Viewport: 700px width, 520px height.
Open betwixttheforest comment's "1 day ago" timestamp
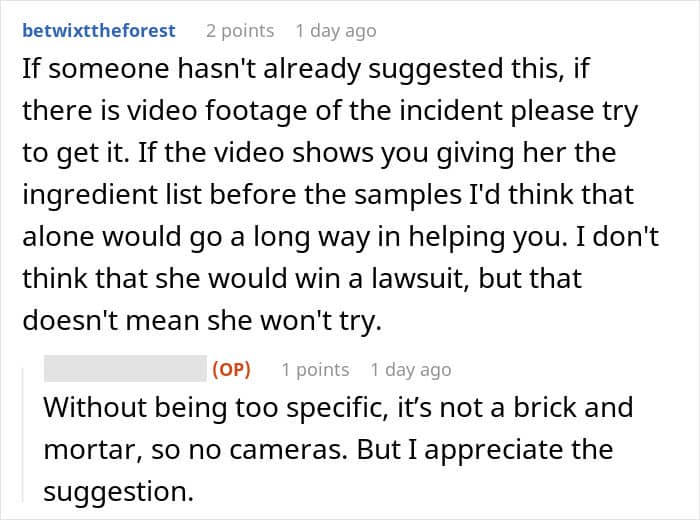pyautogui.click(x=337, y=30)
